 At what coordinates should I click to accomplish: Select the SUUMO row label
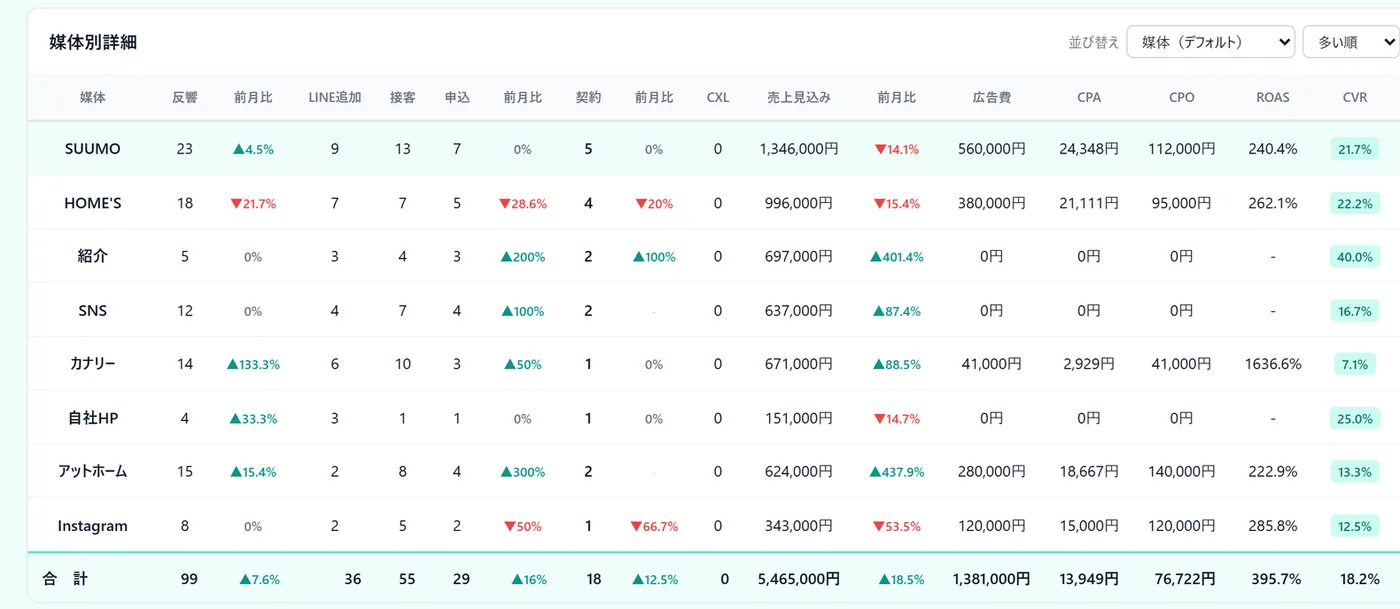[93, 149]
